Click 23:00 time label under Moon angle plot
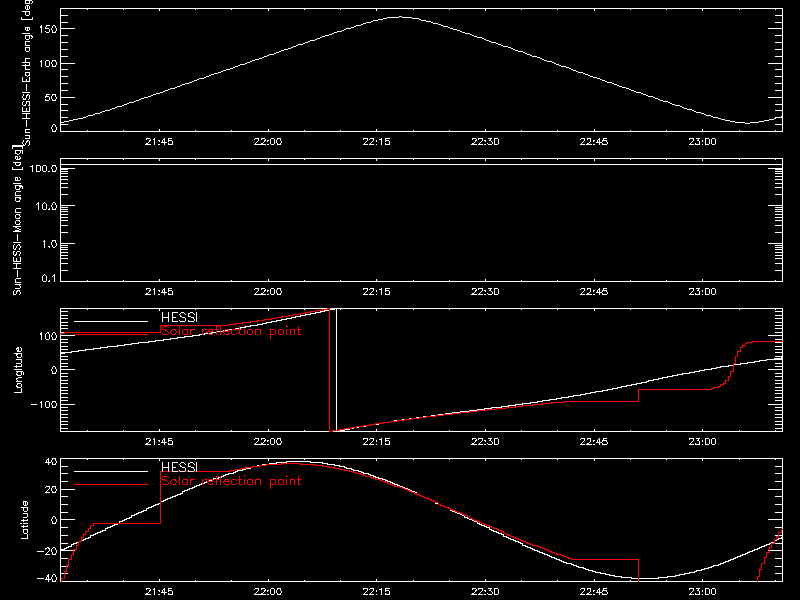This screenshot has width=800, height=600. click(703, 292)
